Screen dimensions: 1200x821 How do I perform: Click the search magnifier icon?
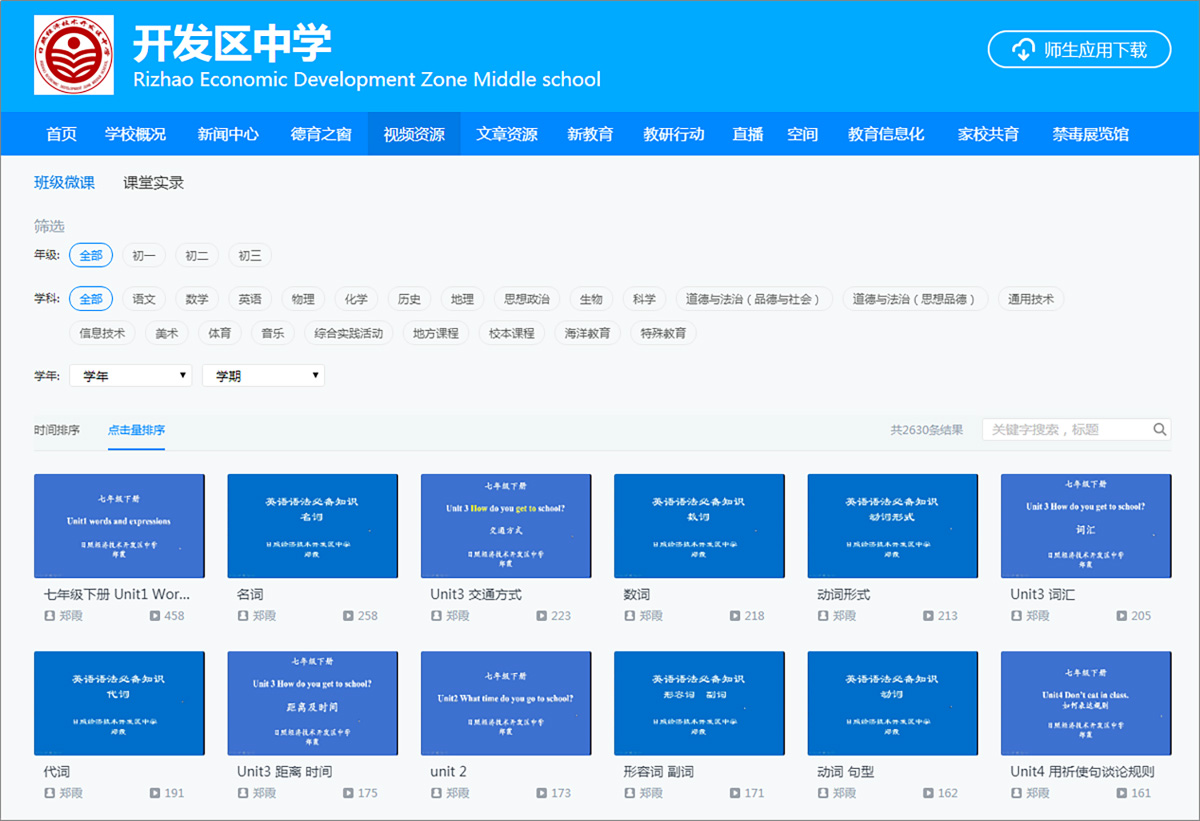[x=1160, y=430]
